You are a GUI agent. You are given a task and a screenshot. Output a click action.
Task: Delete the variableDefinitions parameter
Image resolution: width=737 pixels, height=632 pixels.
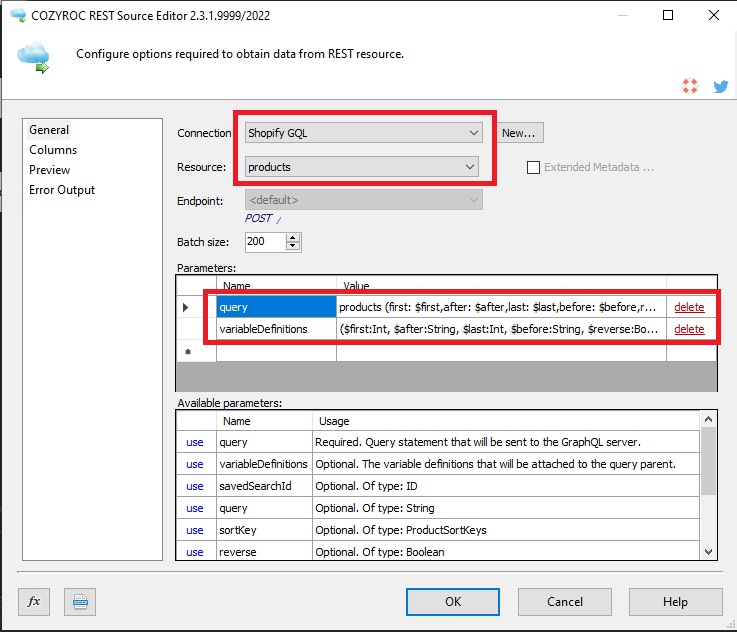689,329
